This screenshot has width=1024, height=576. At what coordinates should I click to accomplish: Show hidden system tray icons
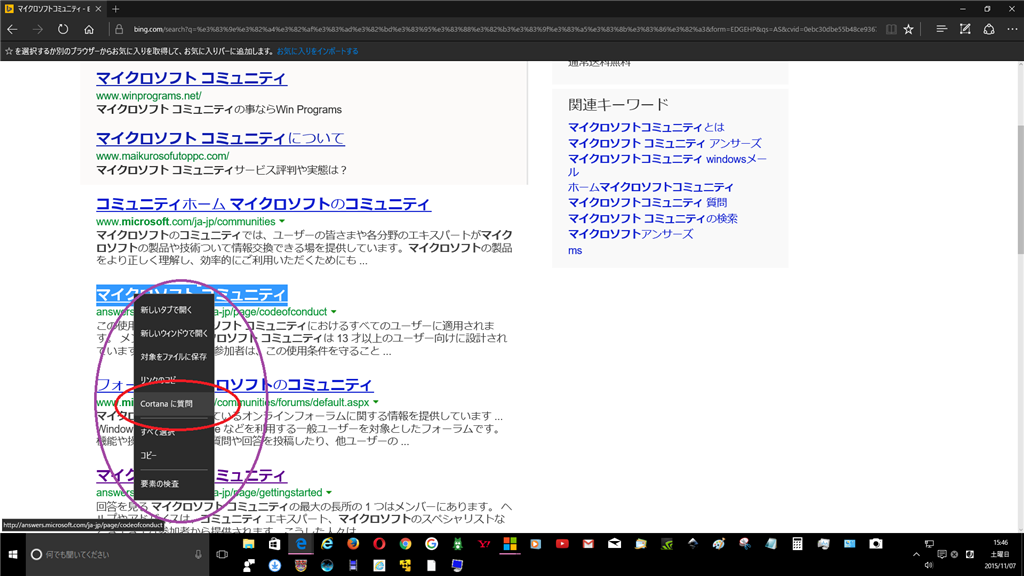[916, 554]
